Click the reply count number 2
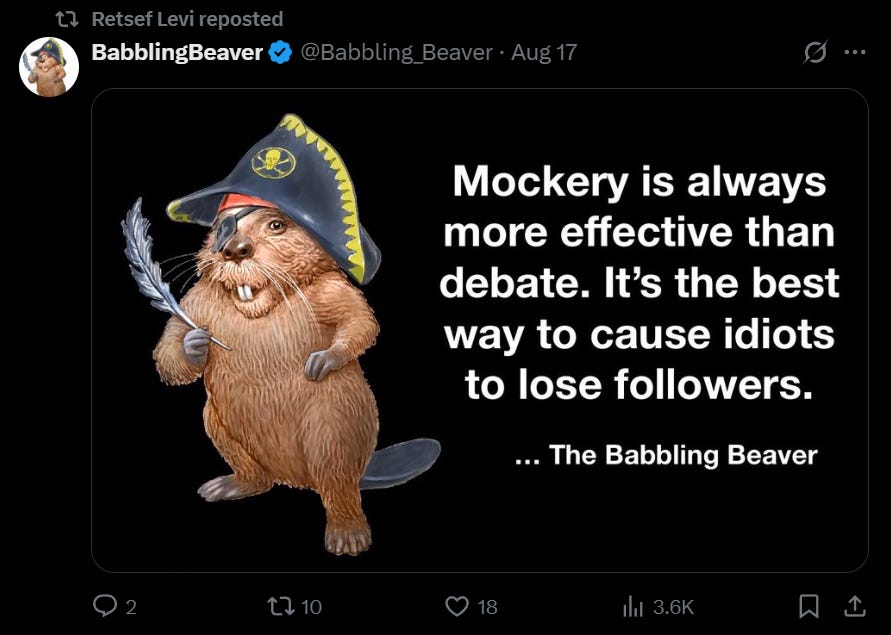The width and height of the screenshot is (891, 635). pos(131,608)
